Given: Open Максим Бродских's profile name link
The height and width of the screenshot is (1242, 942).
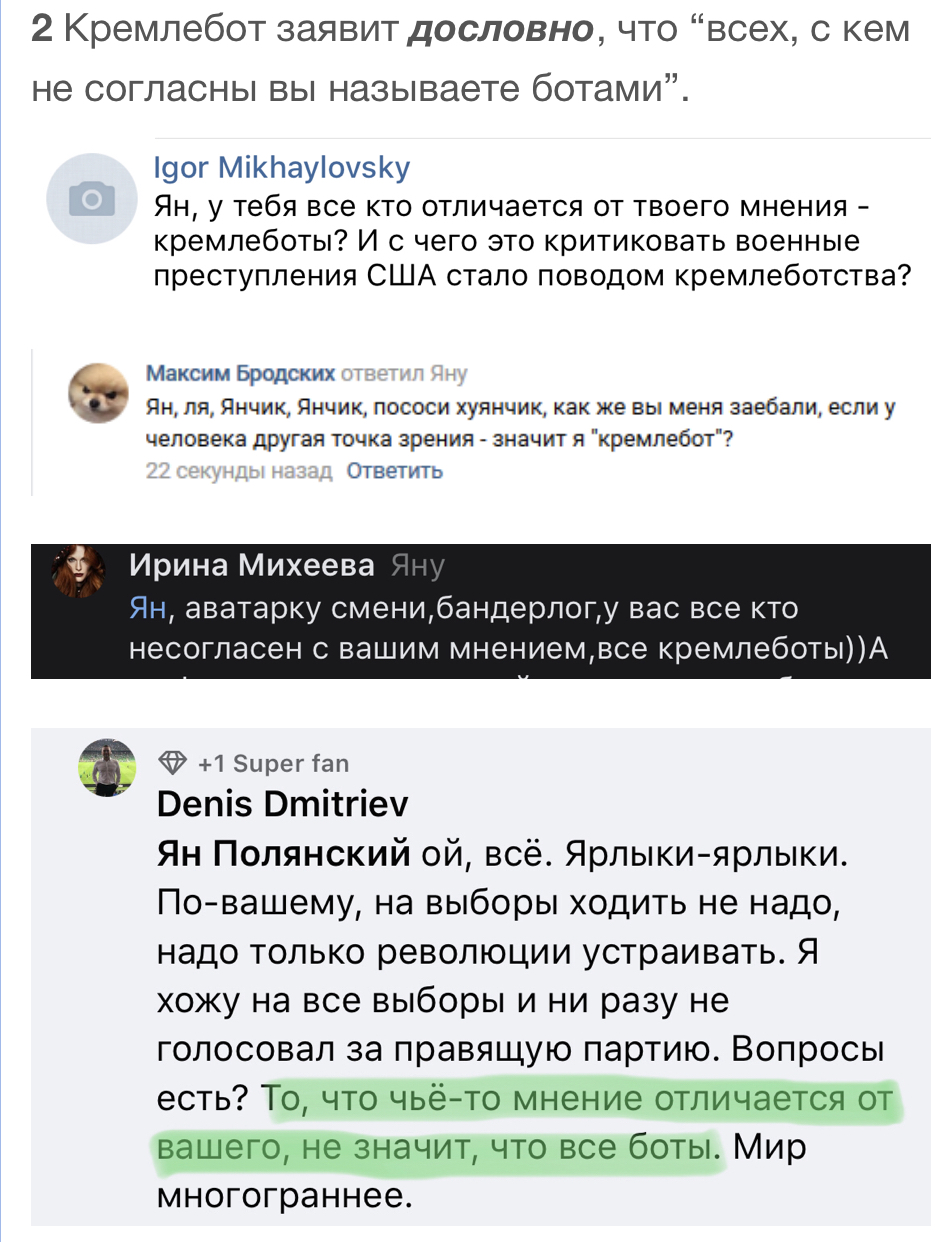Looking at the screenshot, I should pos(240,374).
